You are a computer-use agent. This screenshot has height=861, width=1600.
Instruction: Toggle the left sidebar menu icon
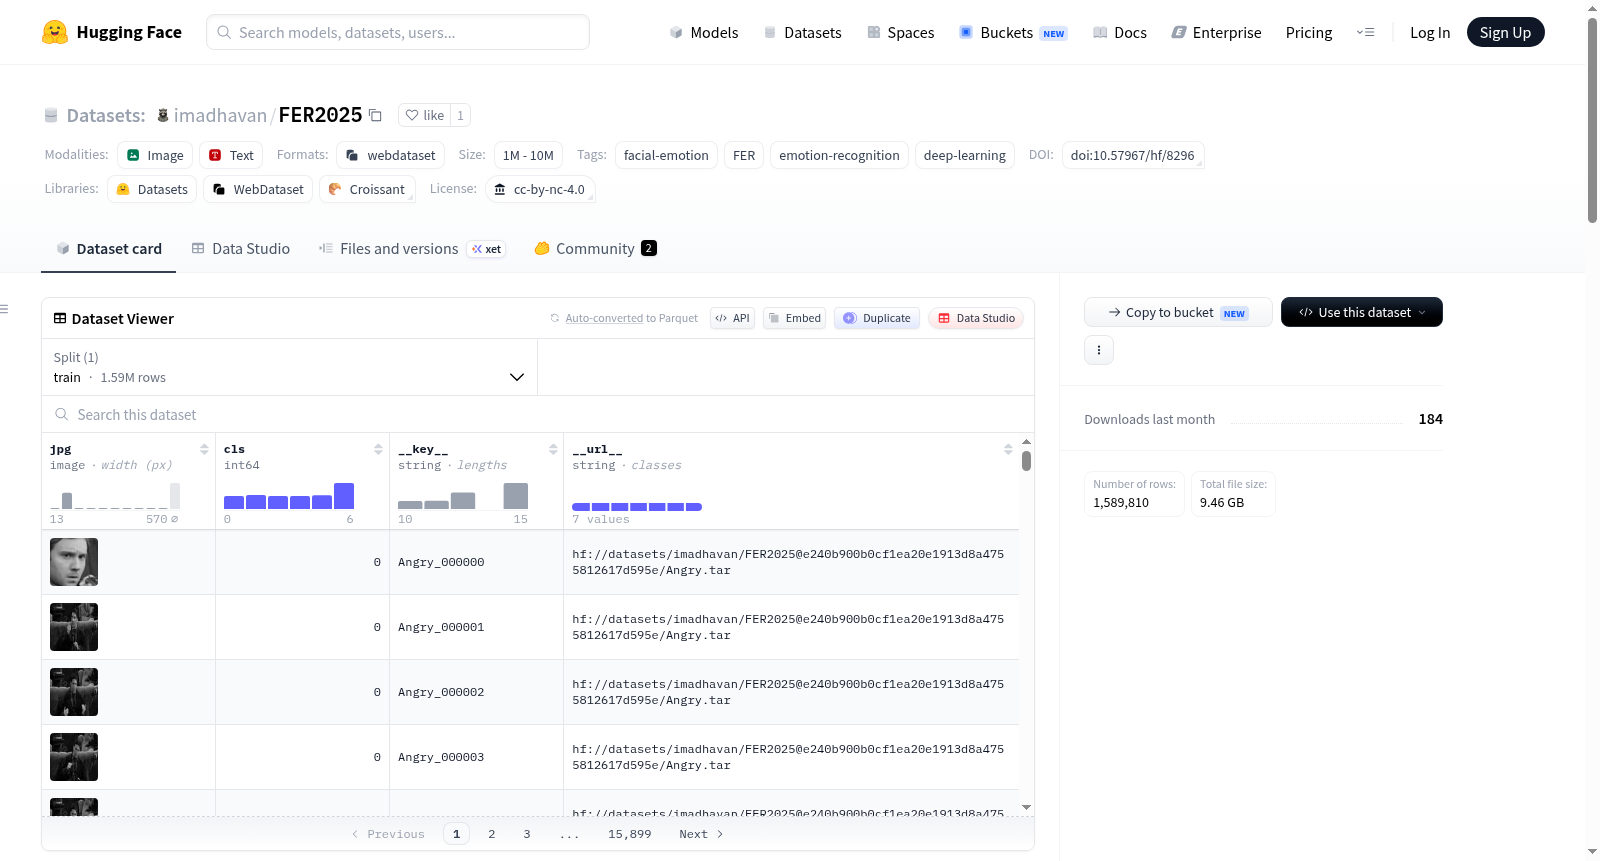pos(4,309)
